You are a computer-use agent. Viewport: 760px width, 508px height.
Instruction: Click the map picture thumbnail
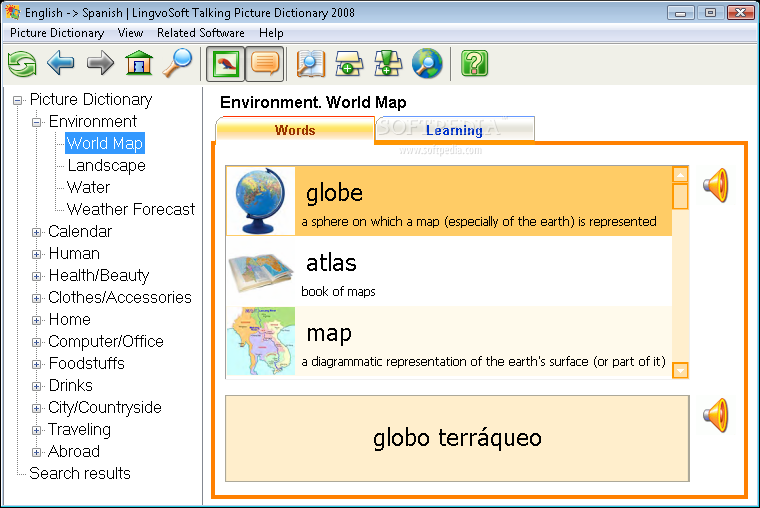(x=261, y=341)
